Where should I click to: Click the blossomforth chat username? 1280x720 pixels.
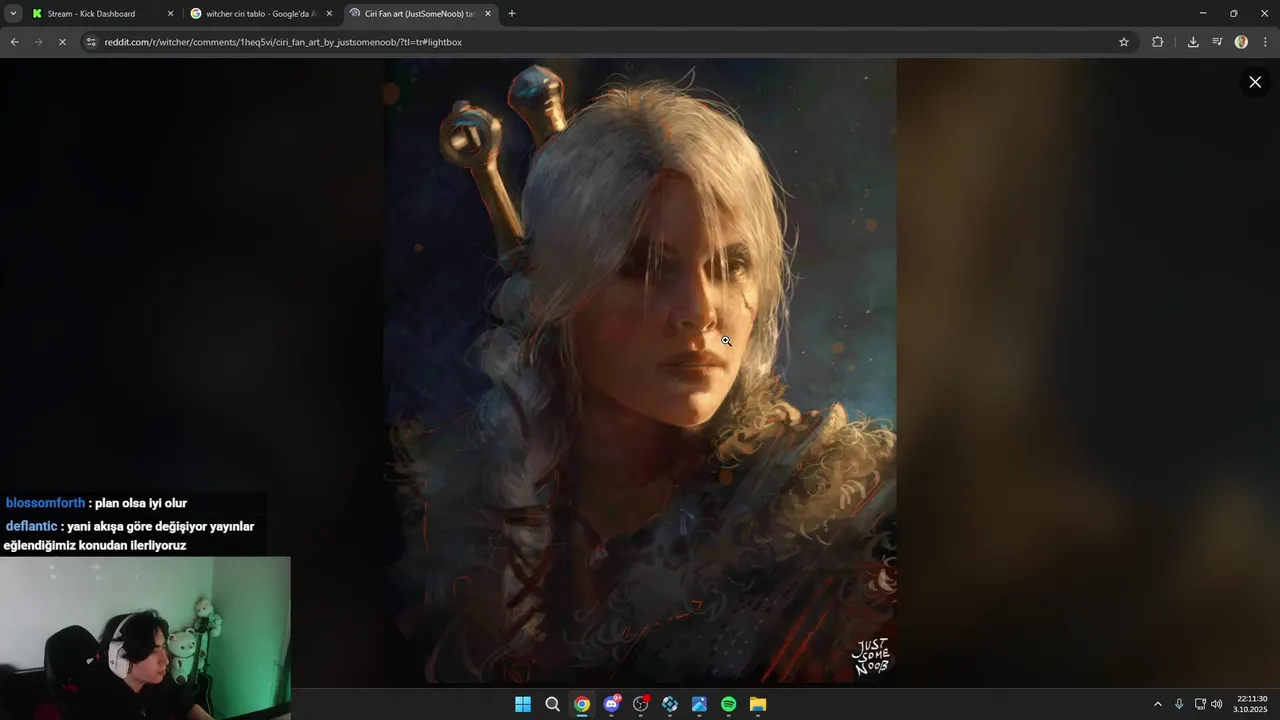click(45, 503)
